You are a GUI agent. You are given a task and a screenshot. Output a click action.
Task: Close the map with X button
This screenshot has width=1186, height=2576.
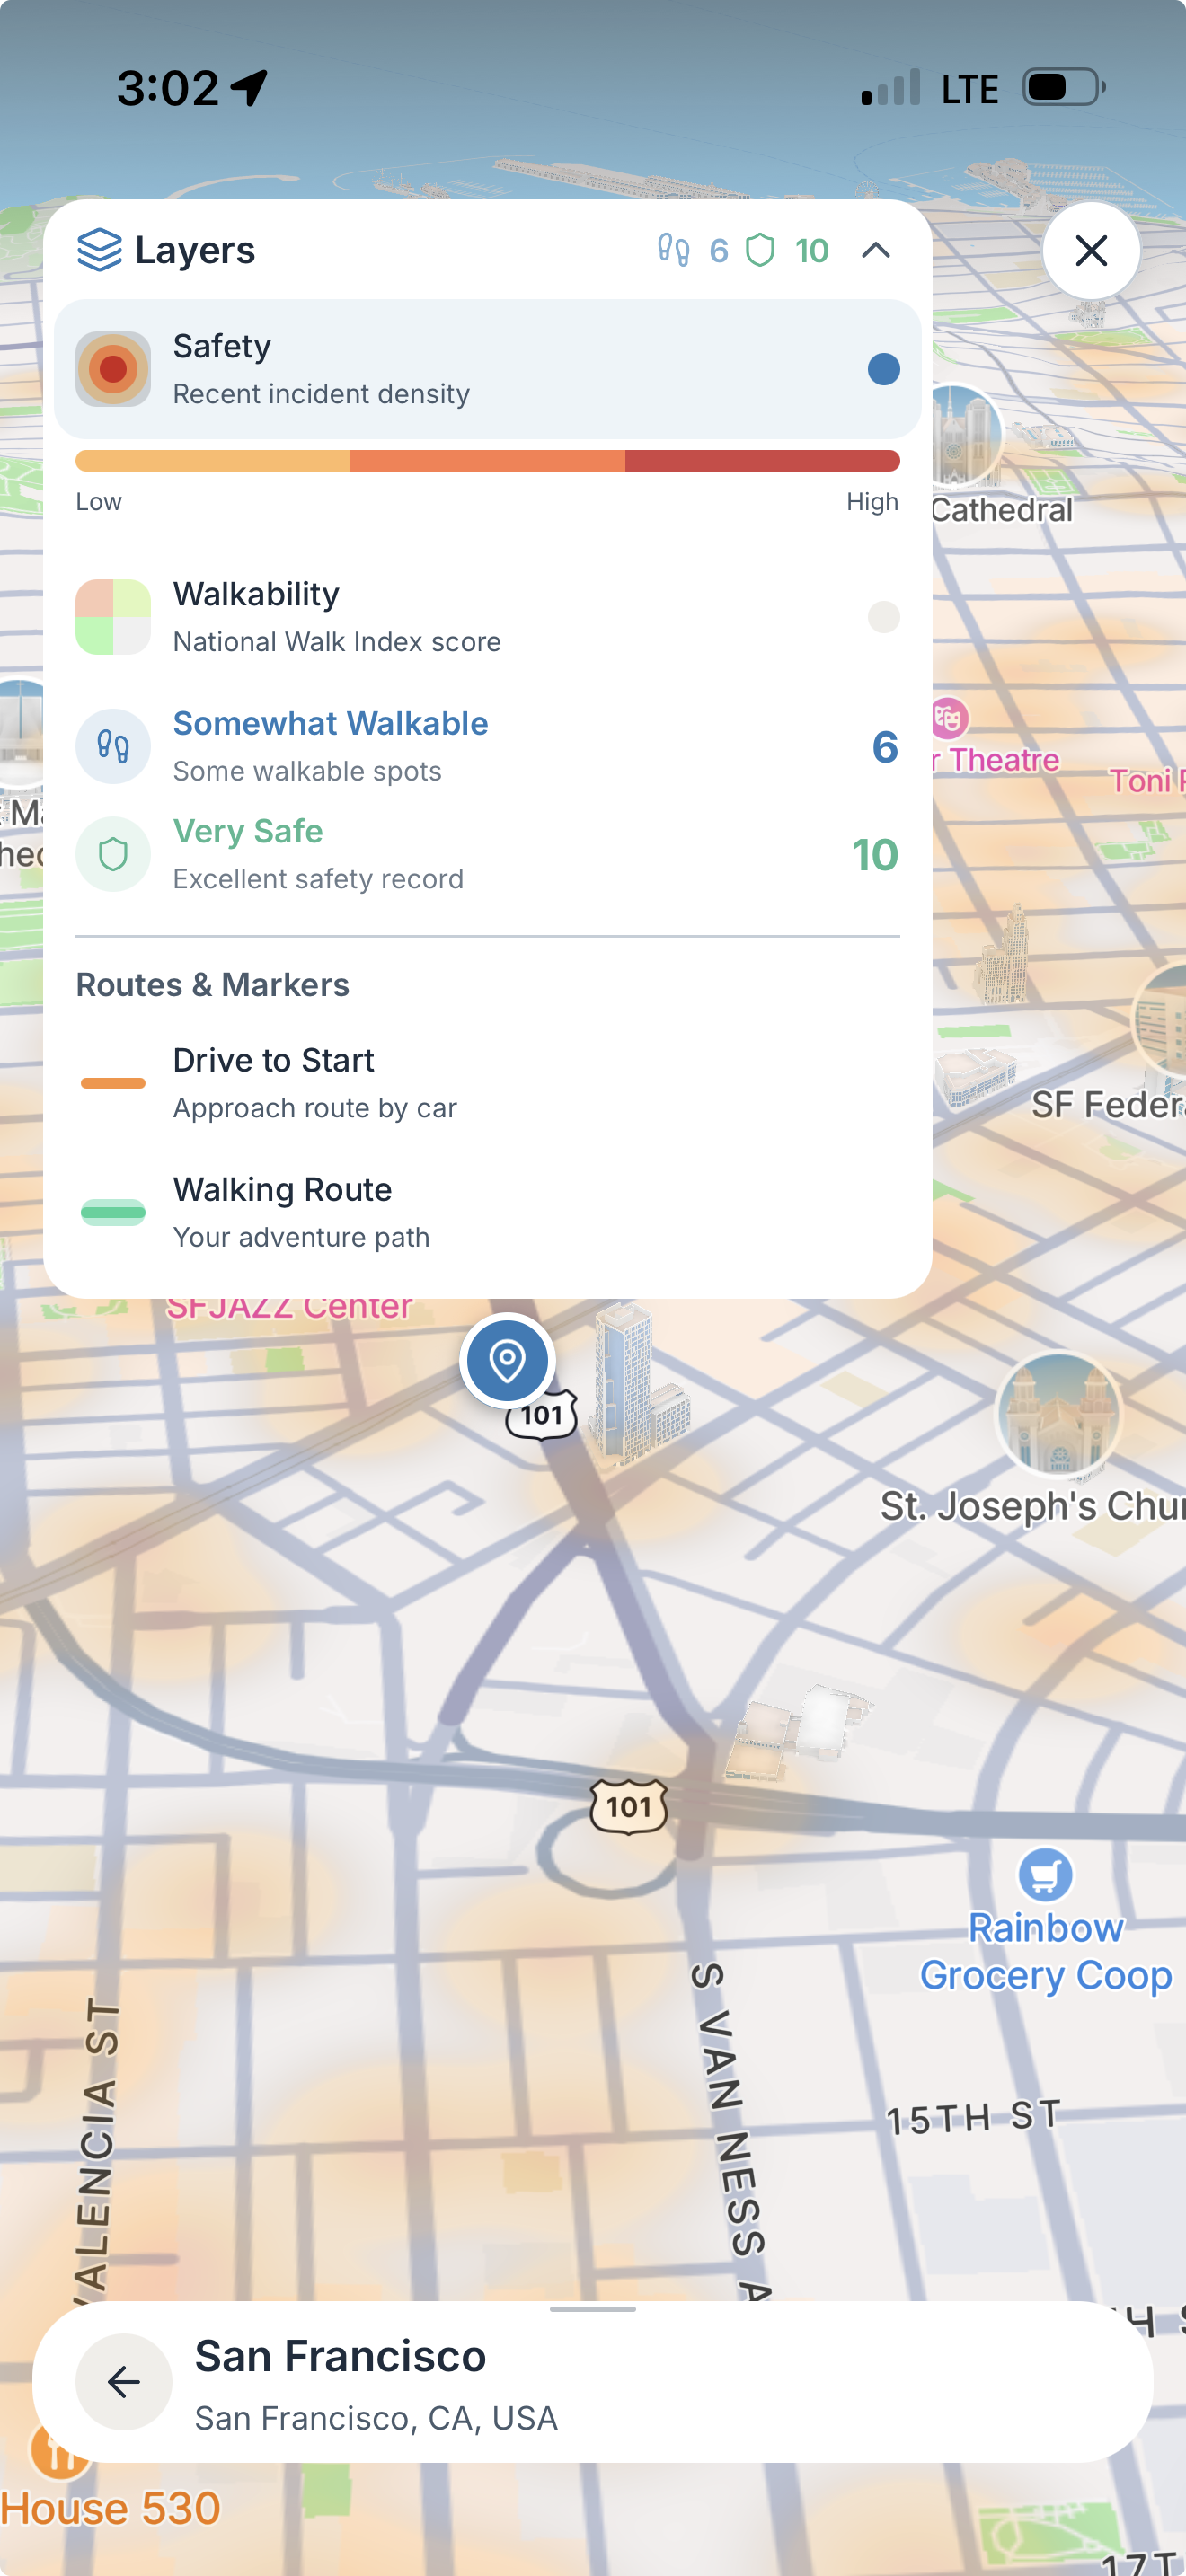click(x=1091, y=250)
